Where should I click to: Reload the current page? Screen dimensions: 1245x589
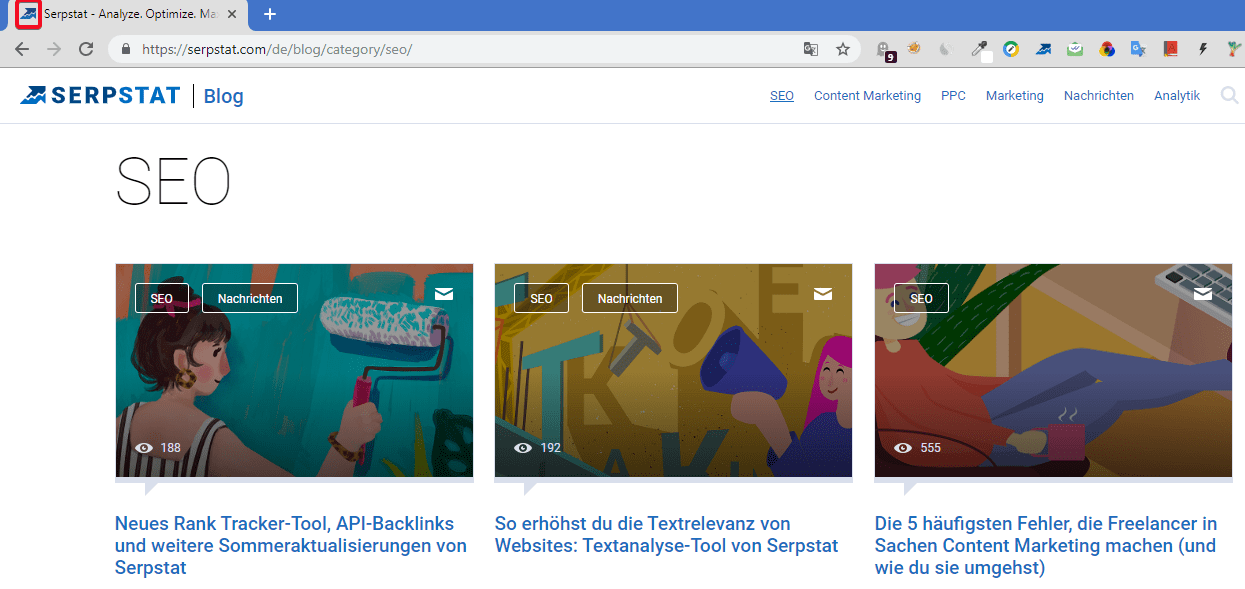[86, 49]
